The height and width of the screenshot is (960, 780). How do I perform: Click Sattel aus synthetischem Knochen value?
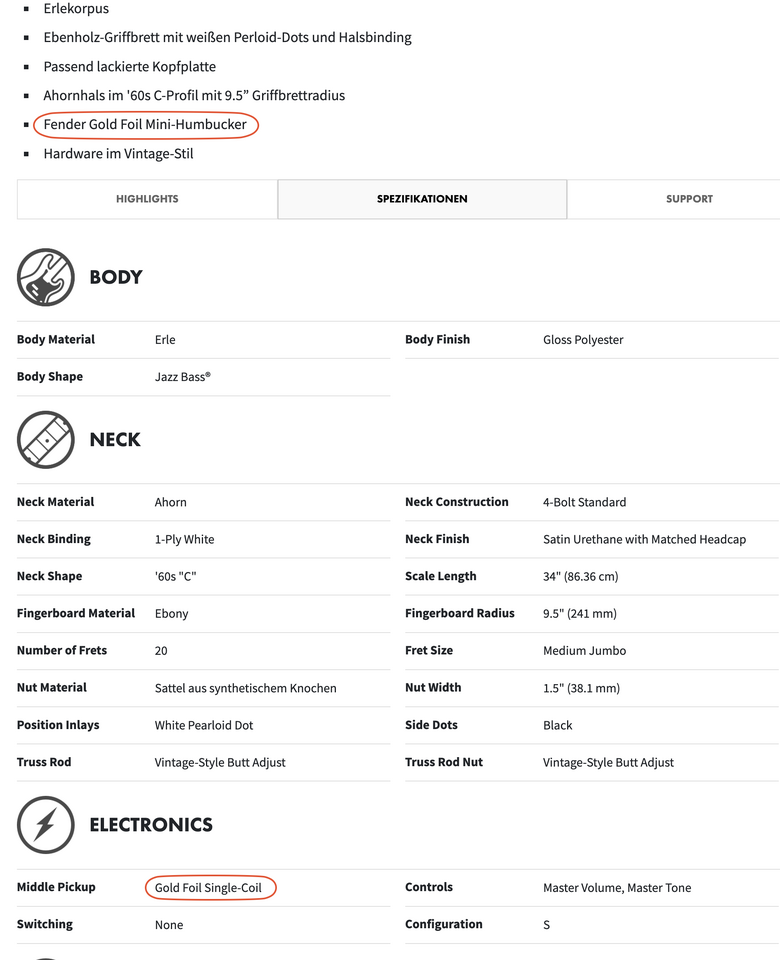coord(245,688)
